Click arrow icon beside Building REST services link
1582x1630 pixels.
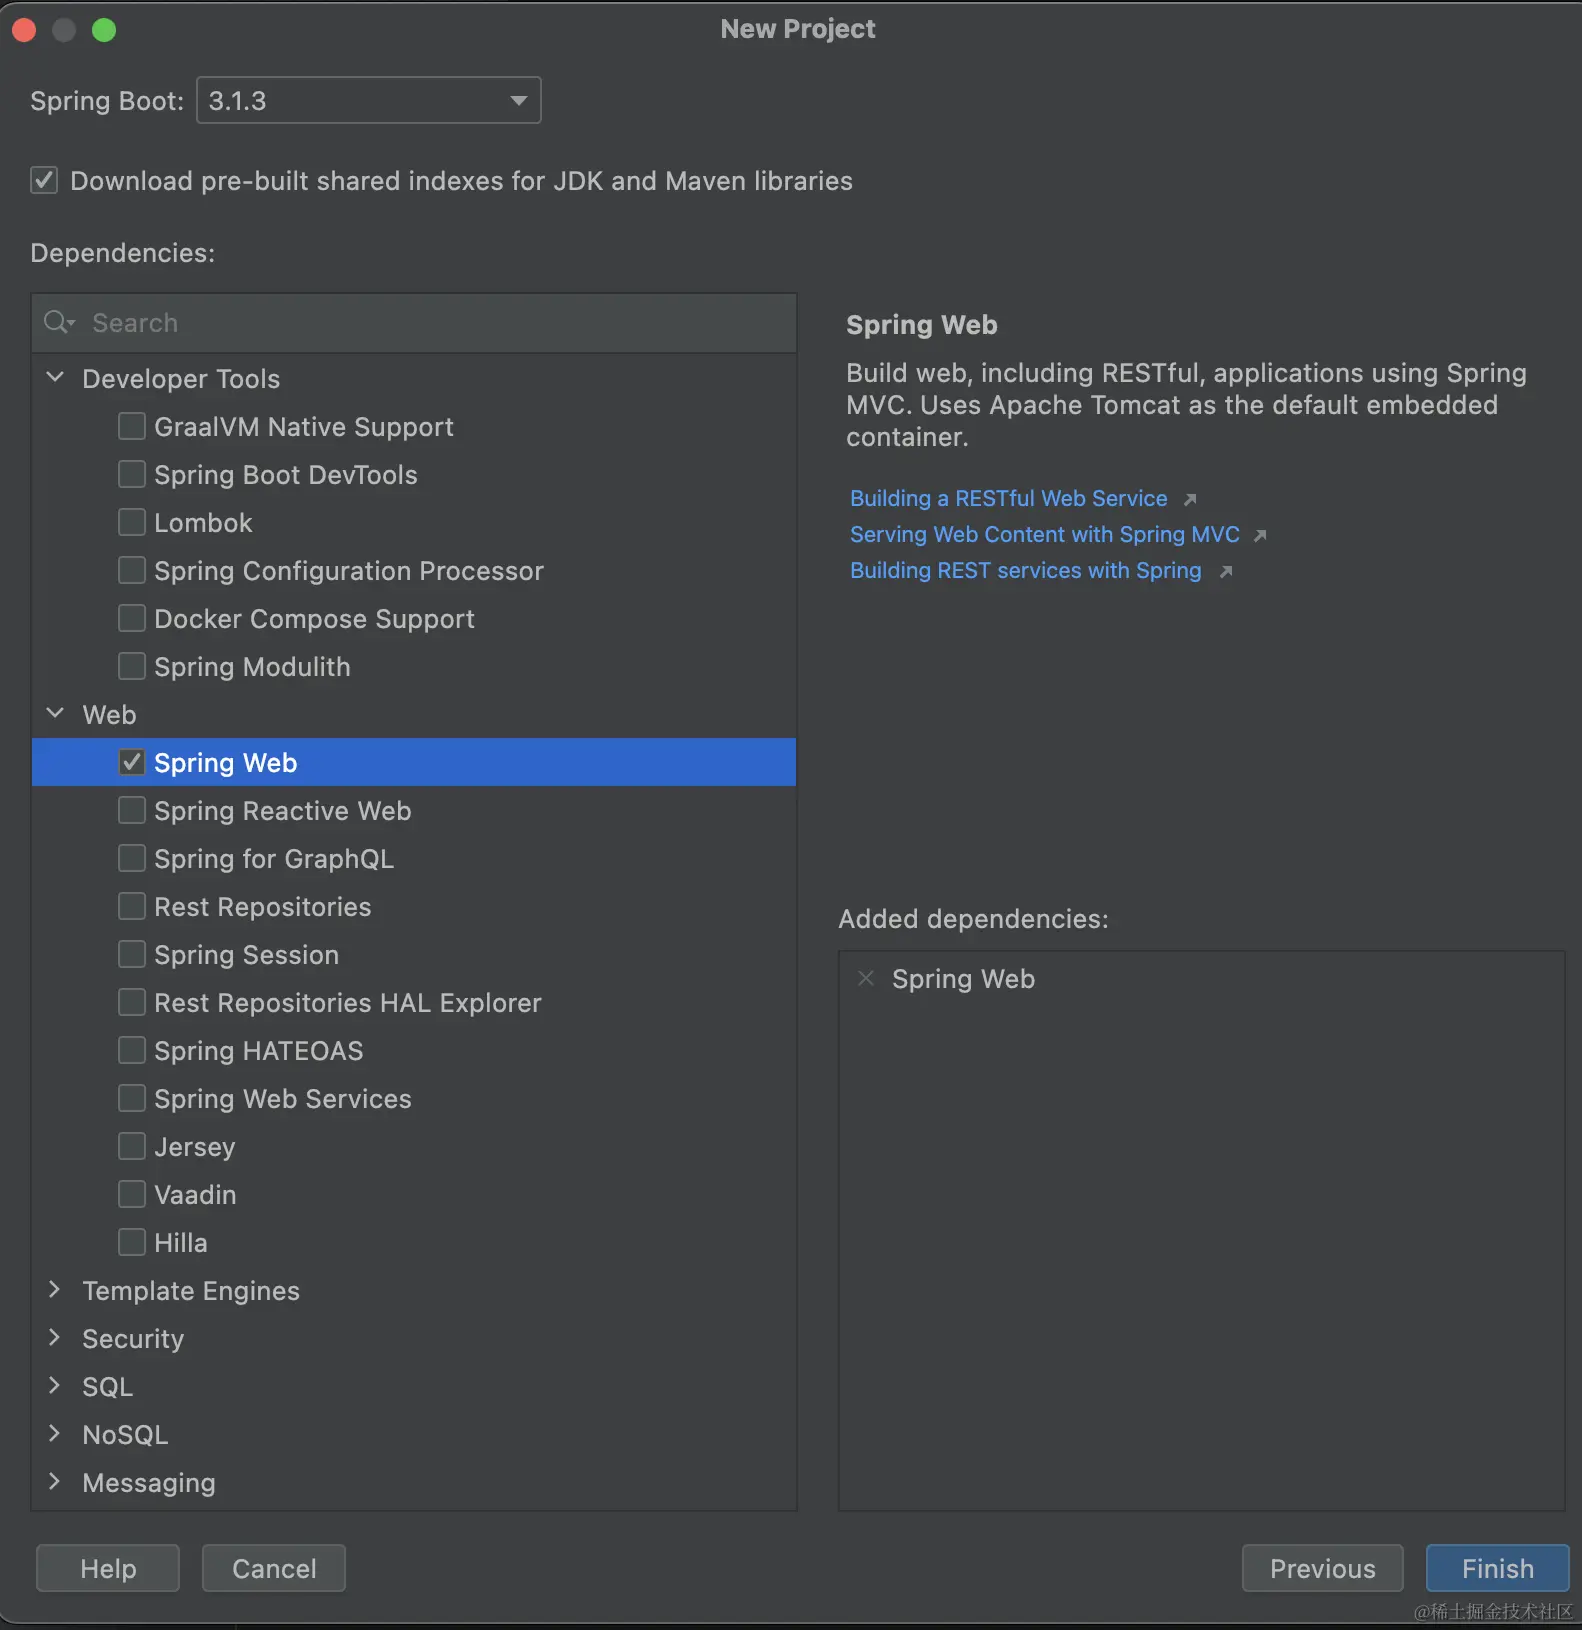click(1226, 571)
